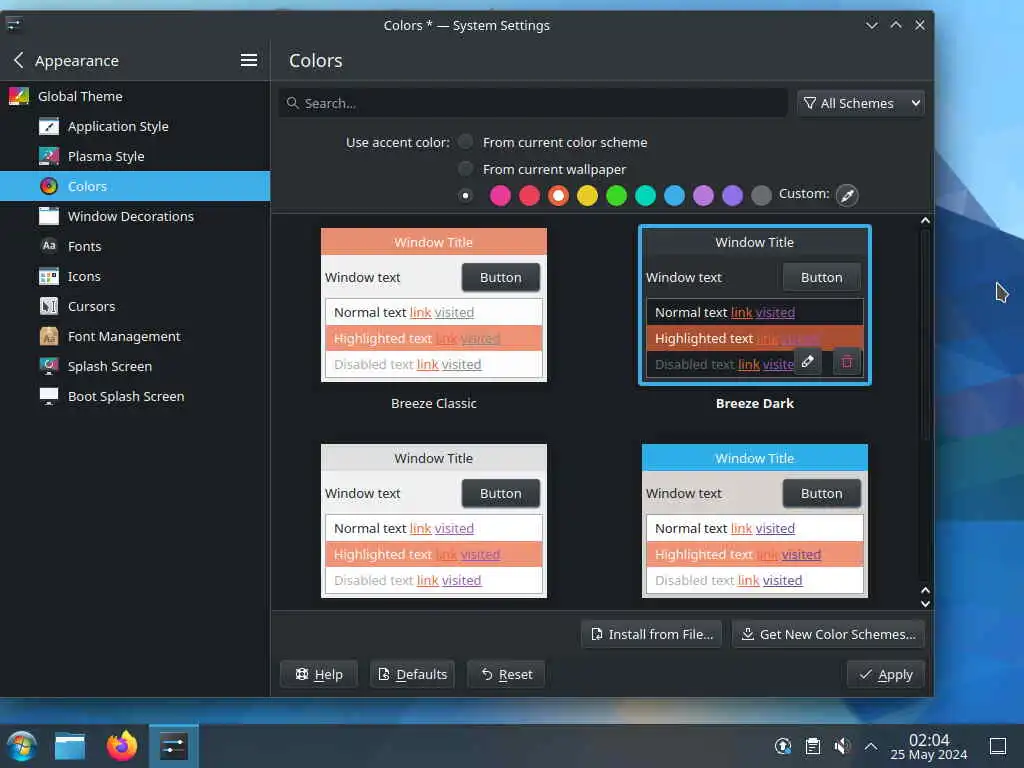Choose the blue accent color swatch
This screenshot has width=1024, height=768.
(x=675, y=195)
